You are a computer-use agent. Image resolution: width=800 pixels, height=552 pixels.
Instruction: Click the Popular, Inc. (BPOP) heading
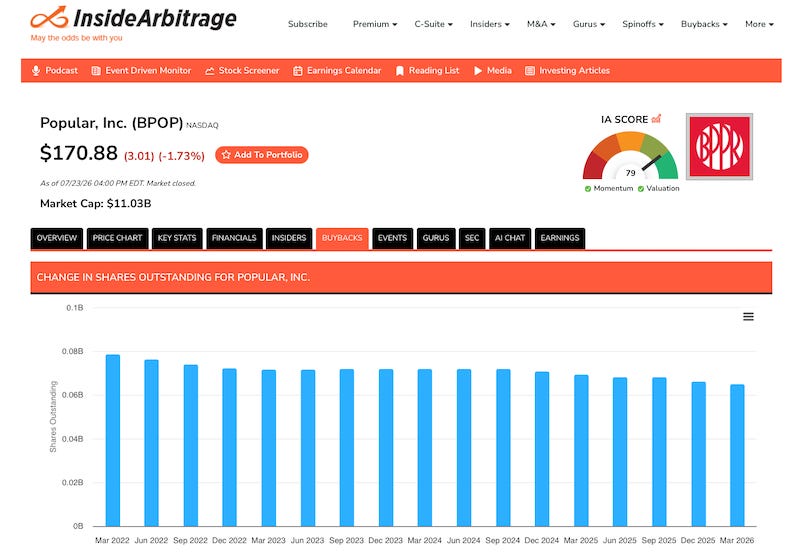(111, 123)
